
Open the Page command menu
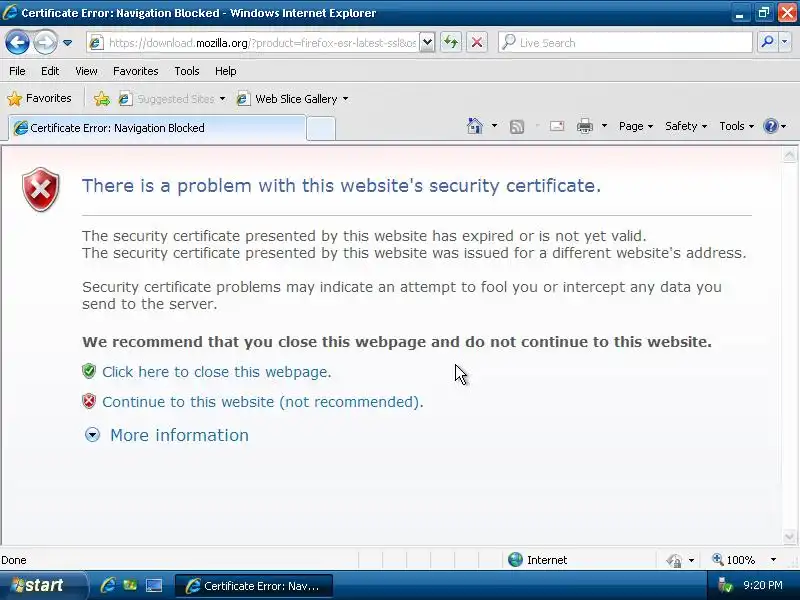click(636, 126)
